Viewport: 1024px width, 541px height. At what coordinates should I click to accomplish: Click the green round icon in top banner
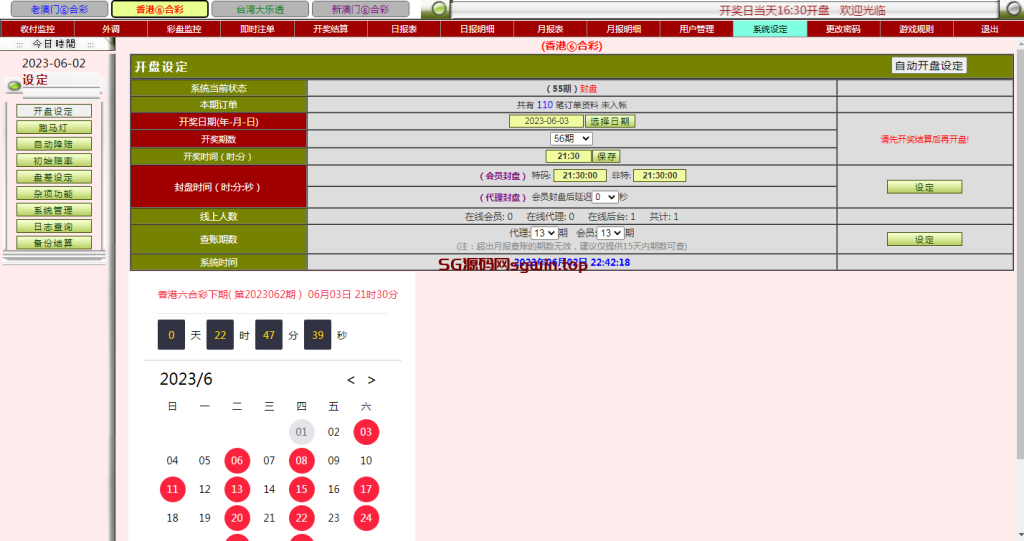[x=436, y=10]
